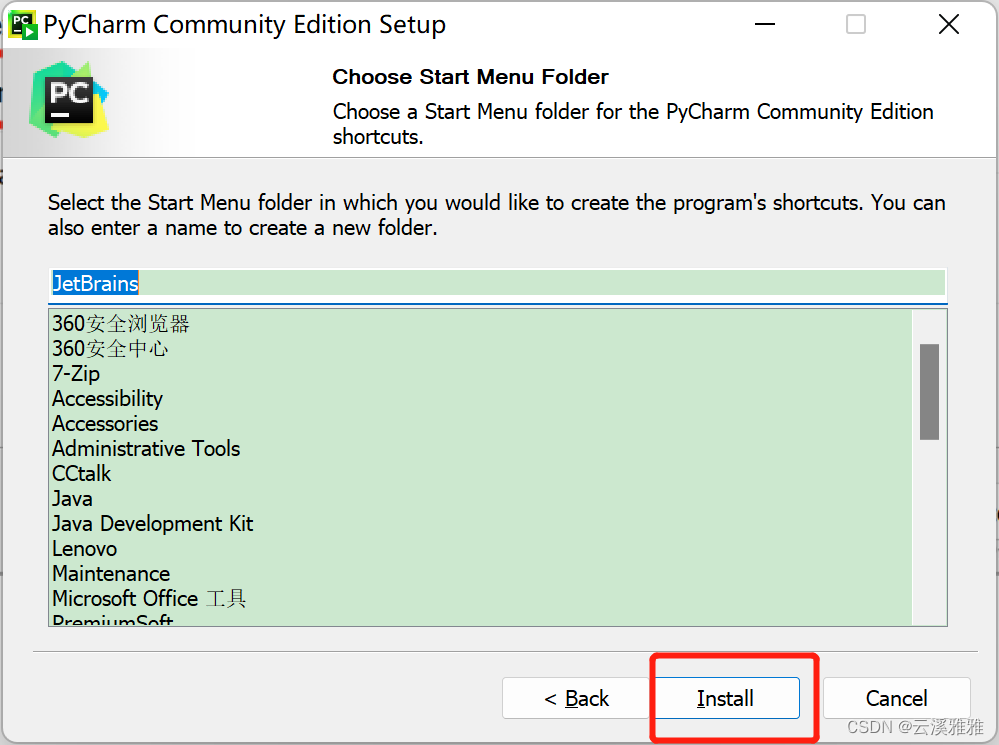
Task: Cancel the PyCharm setup
Action: [x=896, y=698]
